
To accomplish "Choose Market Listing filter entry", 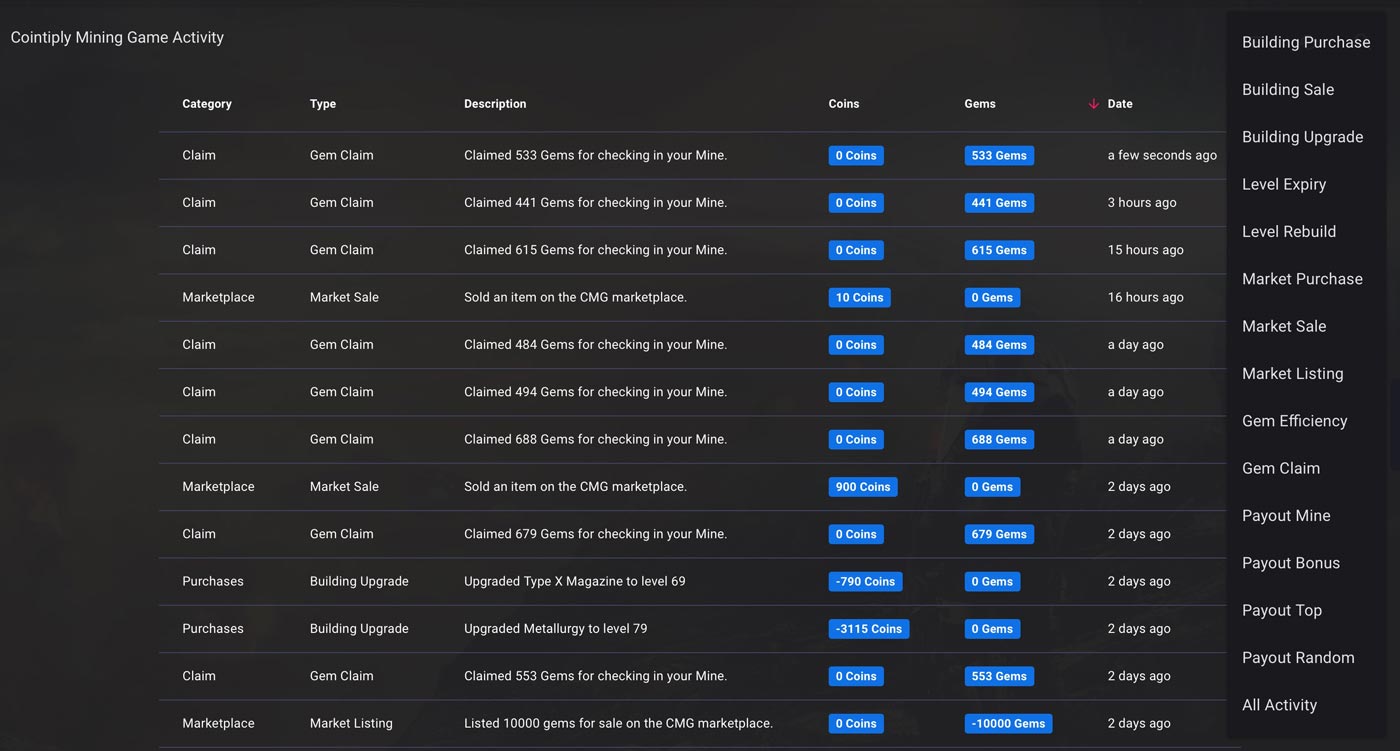I will 1293,373.
